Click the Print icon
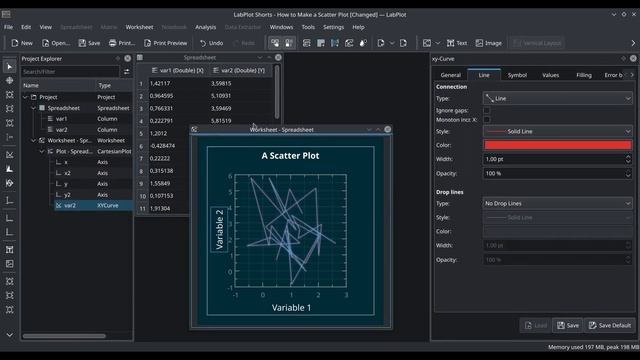Screen dimensions: 640x360 coord(113,43)
